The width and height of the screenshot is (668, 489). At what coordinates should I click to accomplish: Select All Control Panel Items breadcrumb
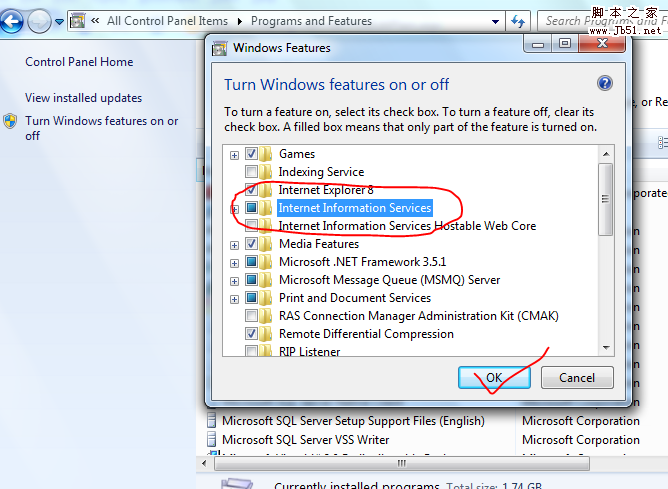click(167, 21)
